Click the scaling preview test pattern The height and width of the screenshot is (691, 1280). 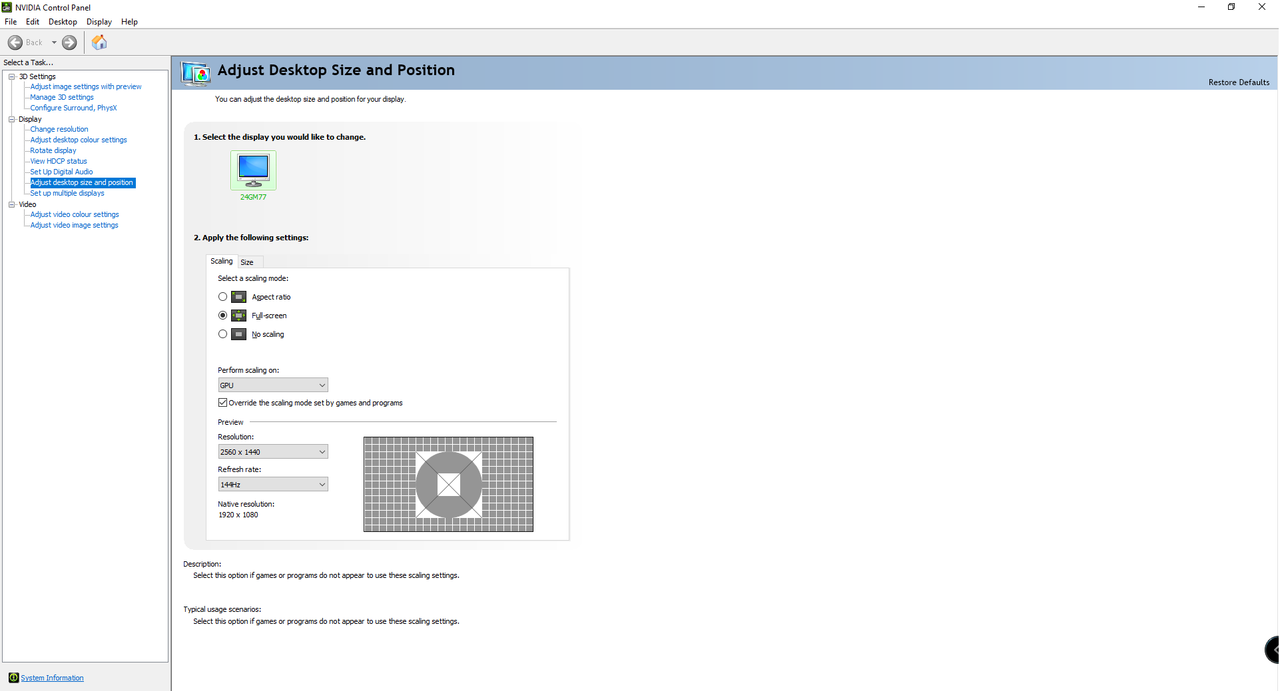(x=448, y=484)
